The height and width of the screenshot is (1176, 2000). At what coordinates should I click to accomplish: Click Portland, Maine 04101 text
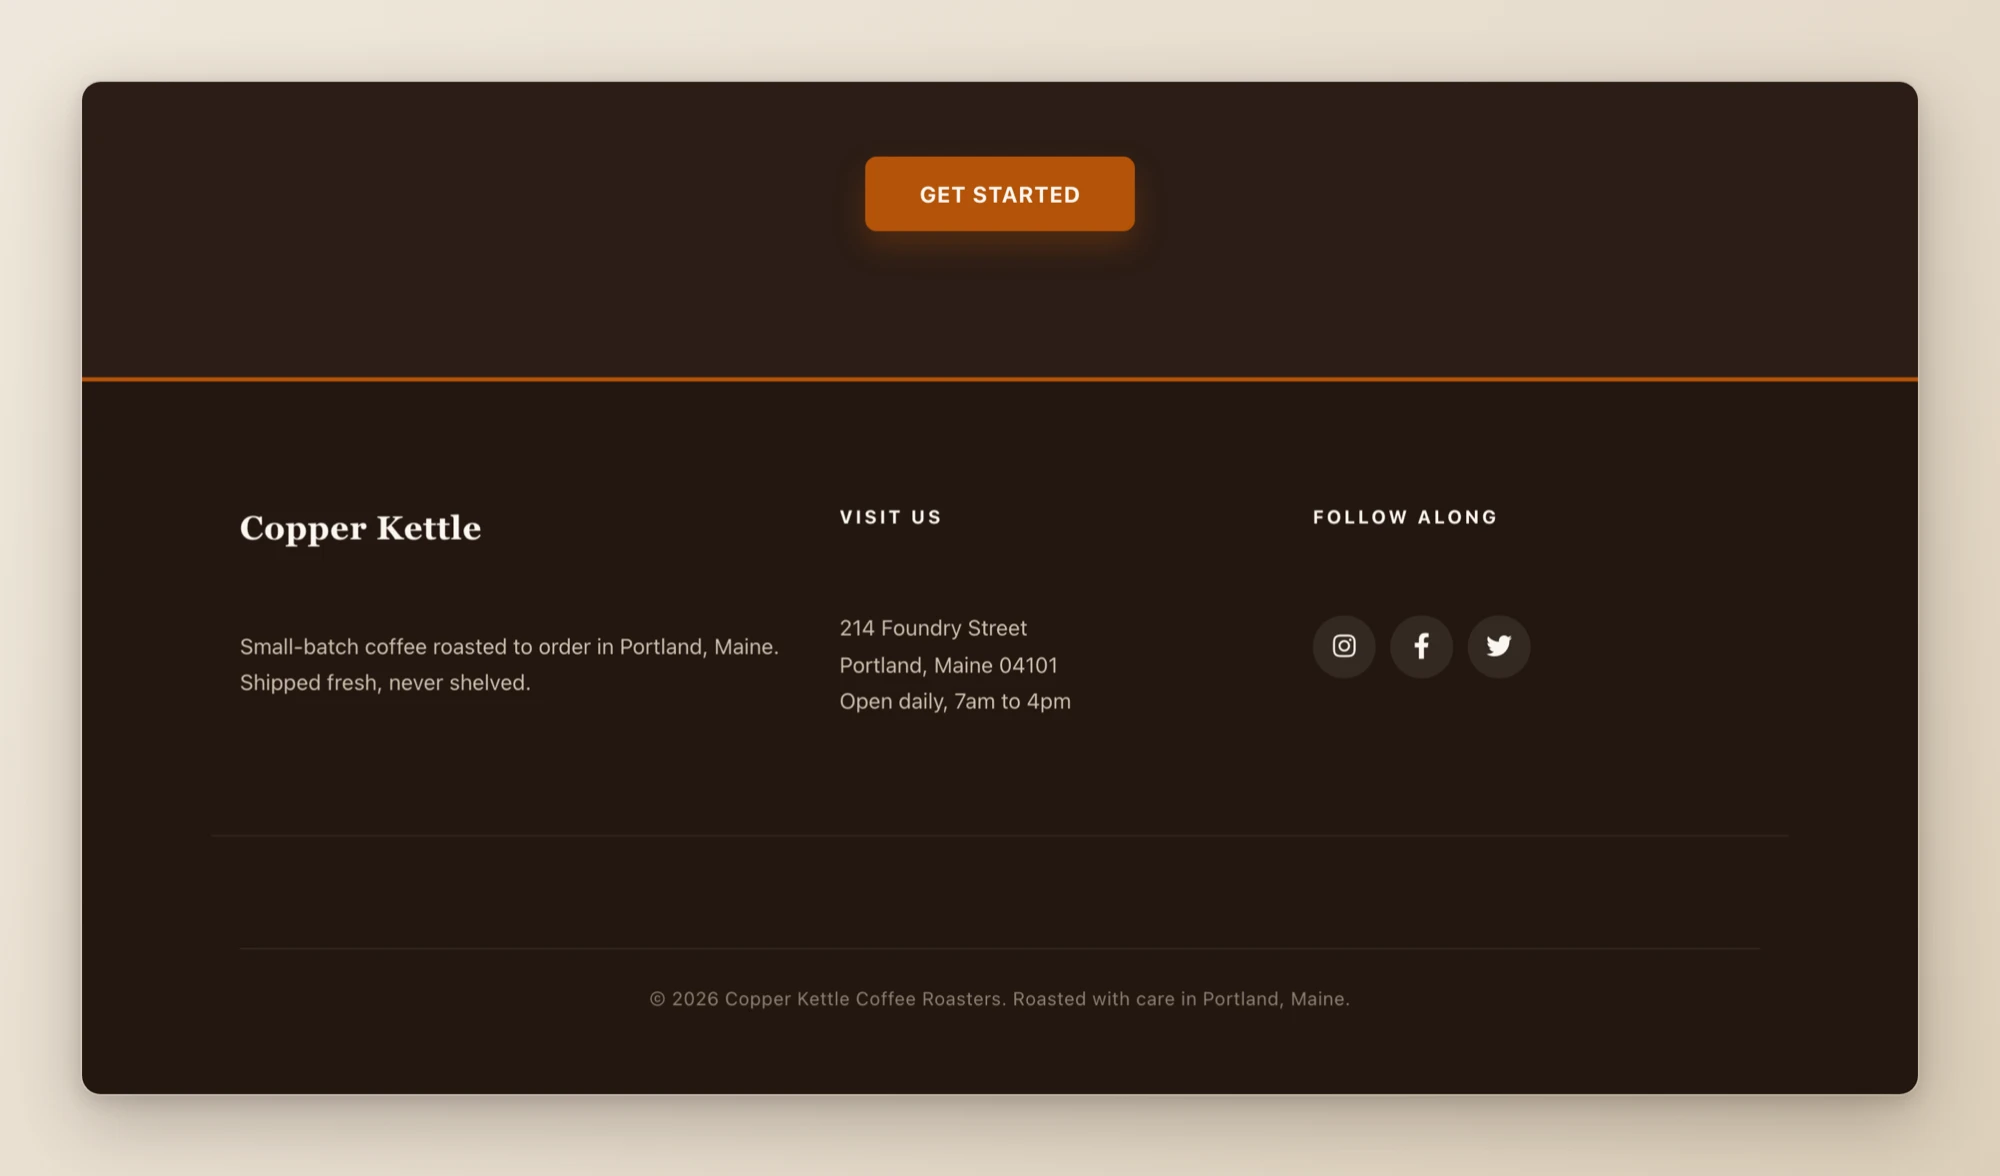(948, 665)
